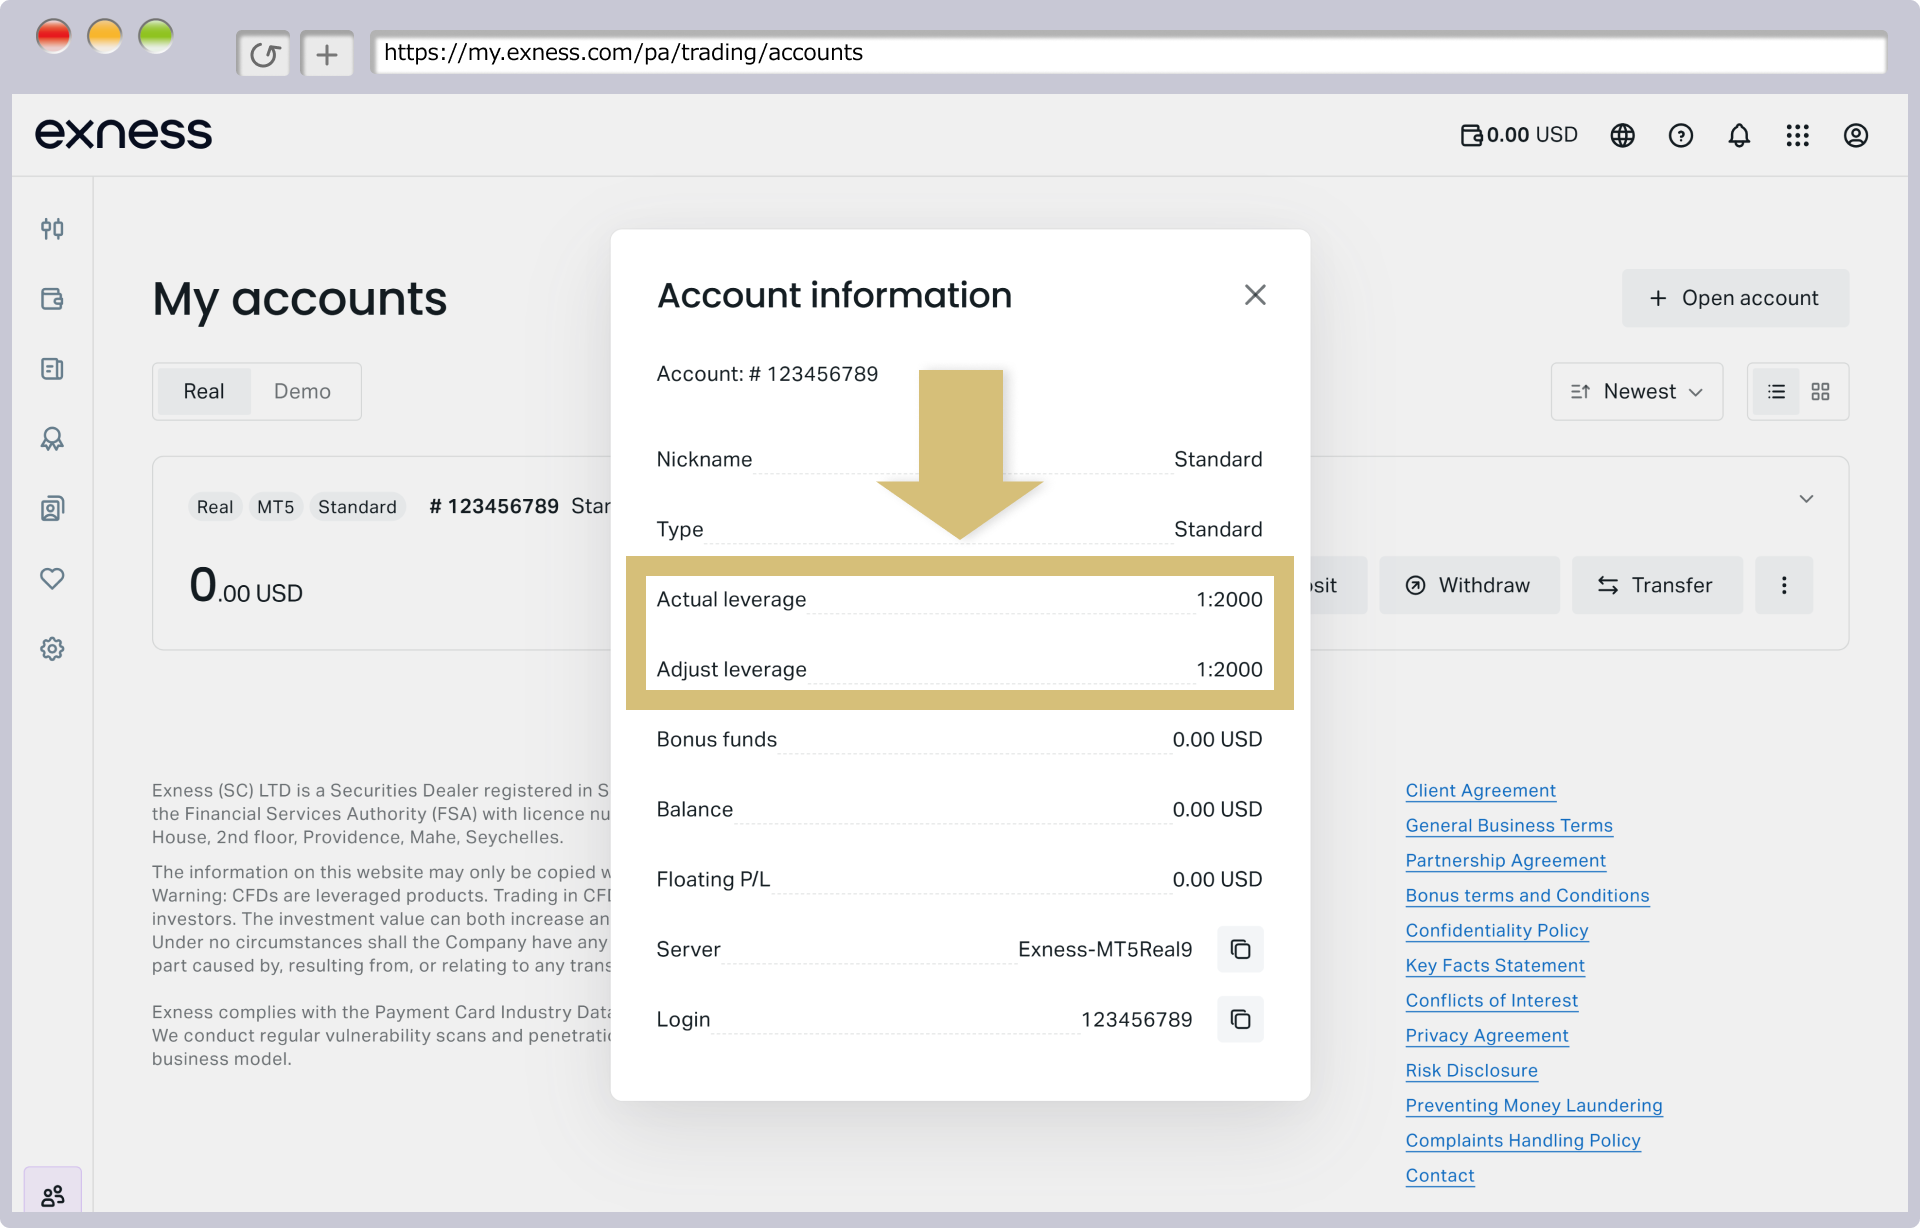Screen dimensions: 1920x1228
Task: Click the Bonus funds amount 0.00 USD
Action: coord(1217,739)
